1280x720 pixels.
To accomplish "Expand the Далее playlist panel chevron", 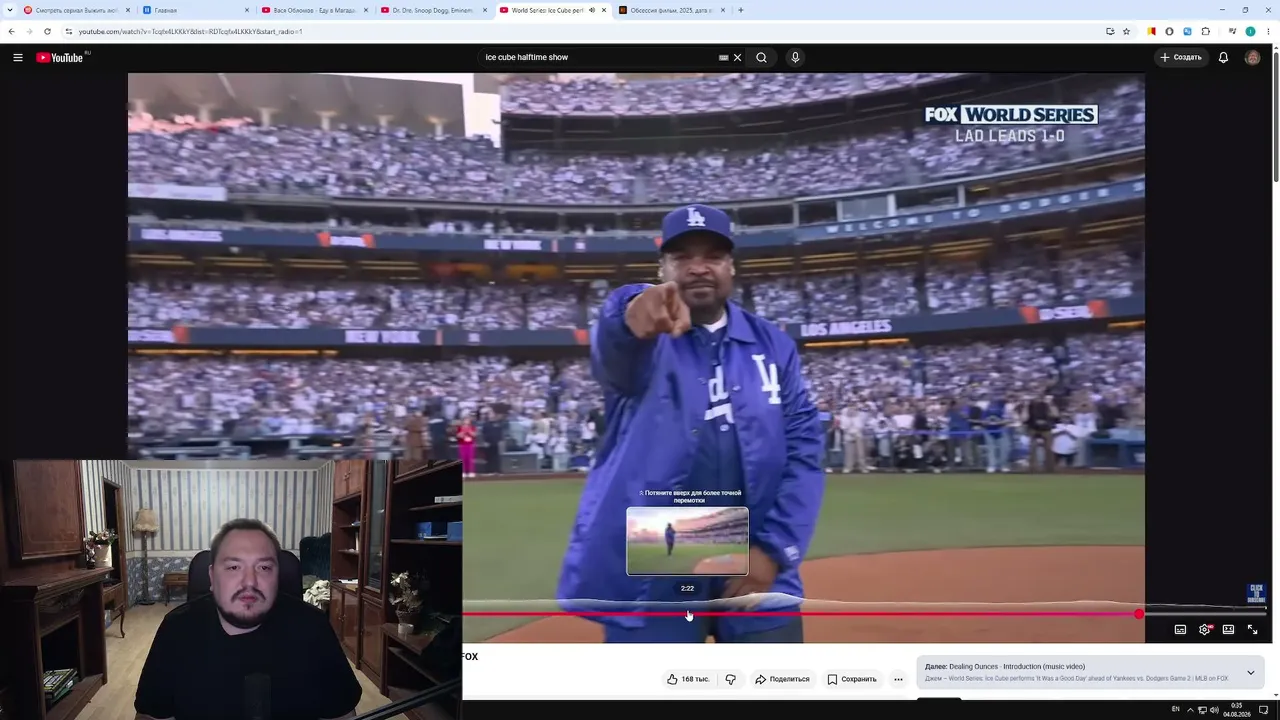I will pos(1250,672).
